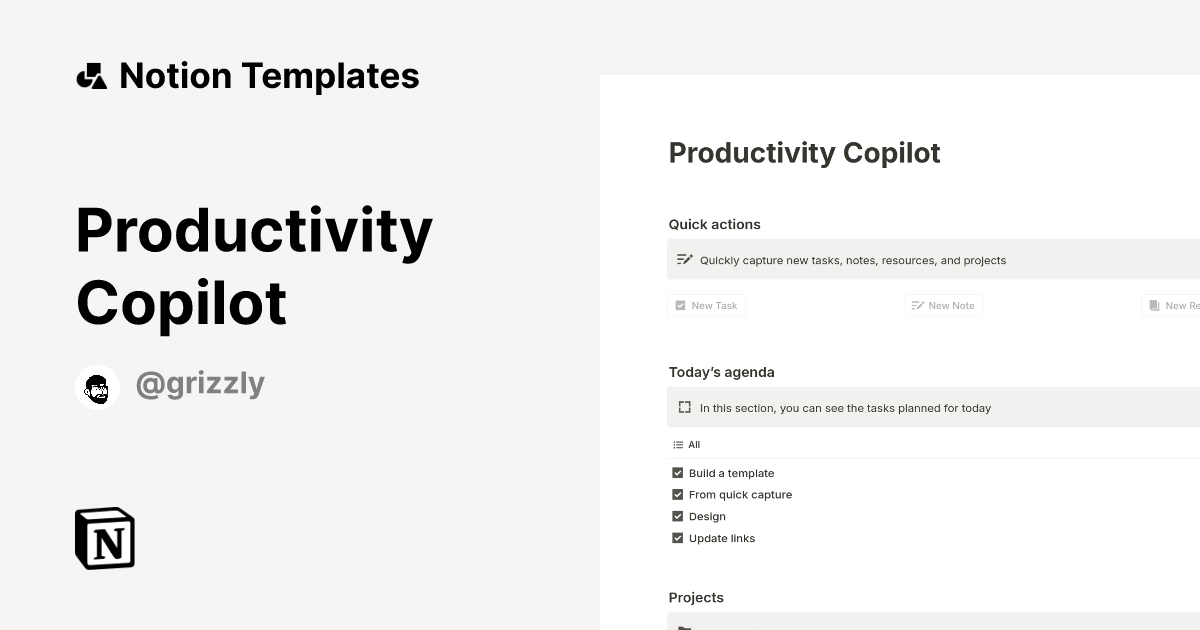The height and width of the screenshot is (630, 1200).
Task: Click the Notion Templates logo icon
Action: pos(91,75)
